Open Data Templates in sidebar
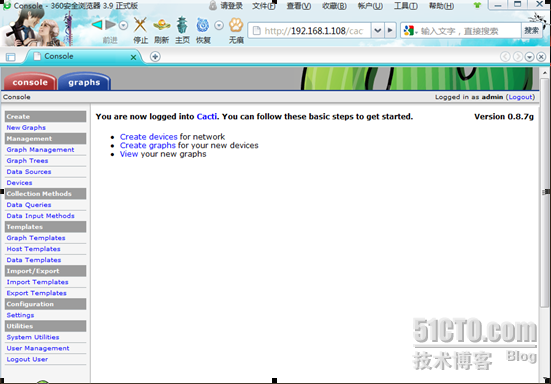The width and height of the screenshot is (551, 384). click(x=34, y=260)
